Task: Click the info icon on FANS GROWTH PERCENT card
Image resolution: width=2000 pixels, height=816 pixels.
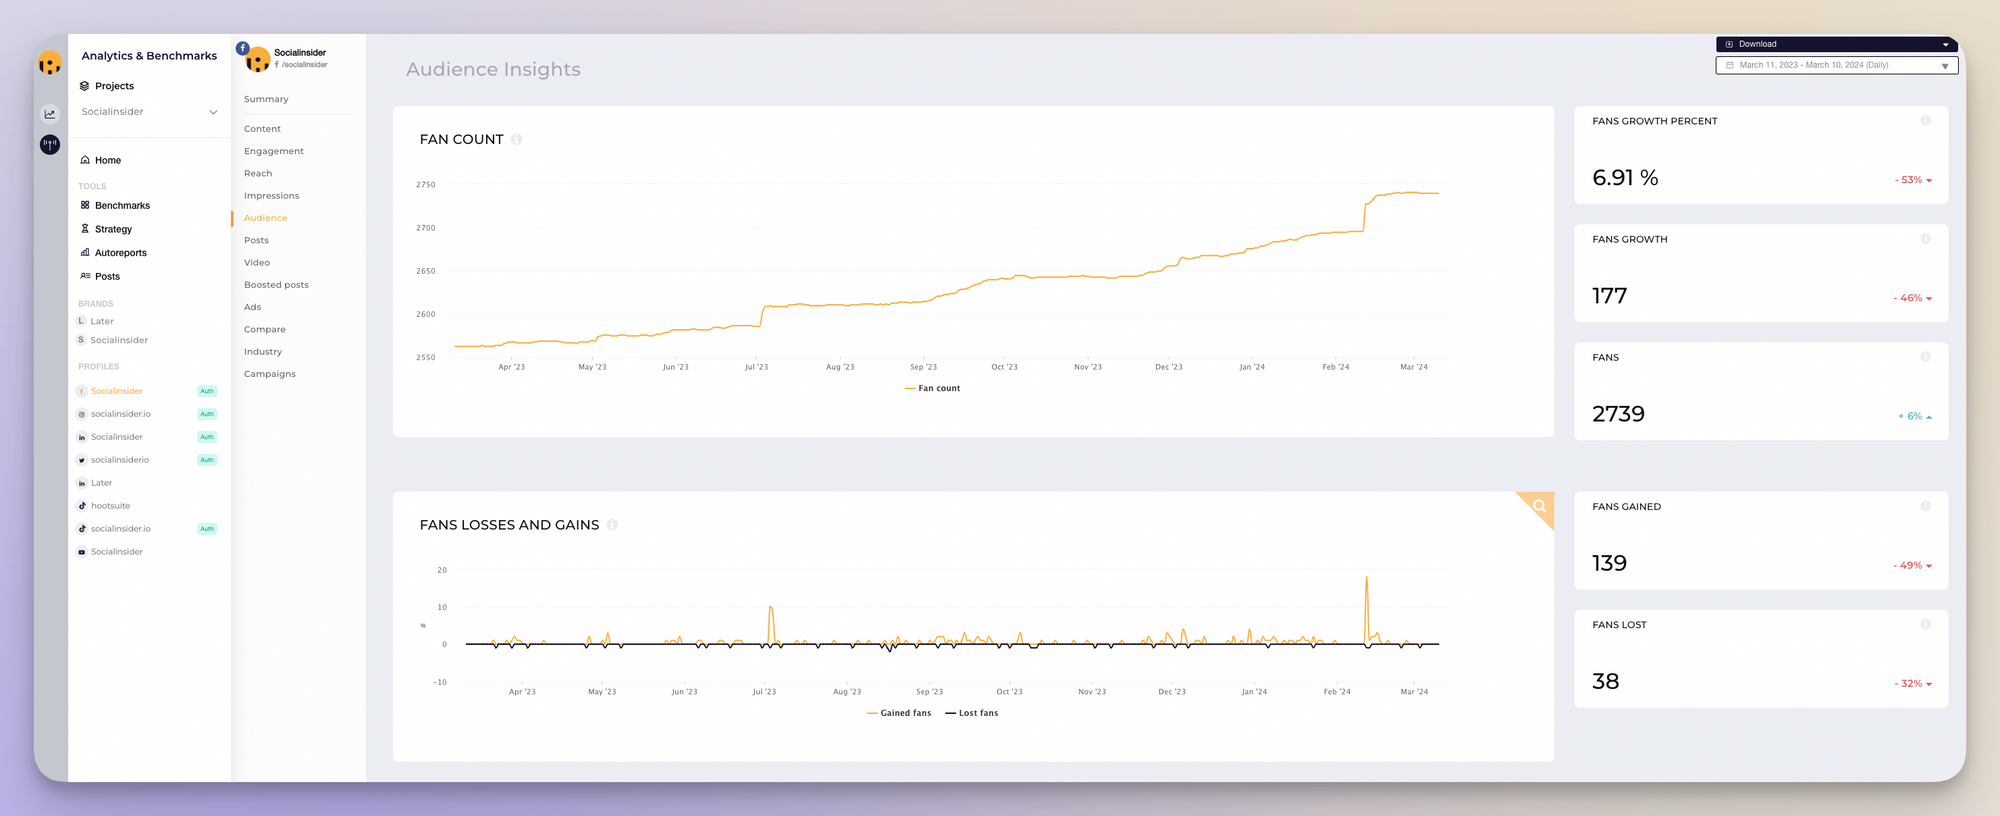Action: point(1925,121)
